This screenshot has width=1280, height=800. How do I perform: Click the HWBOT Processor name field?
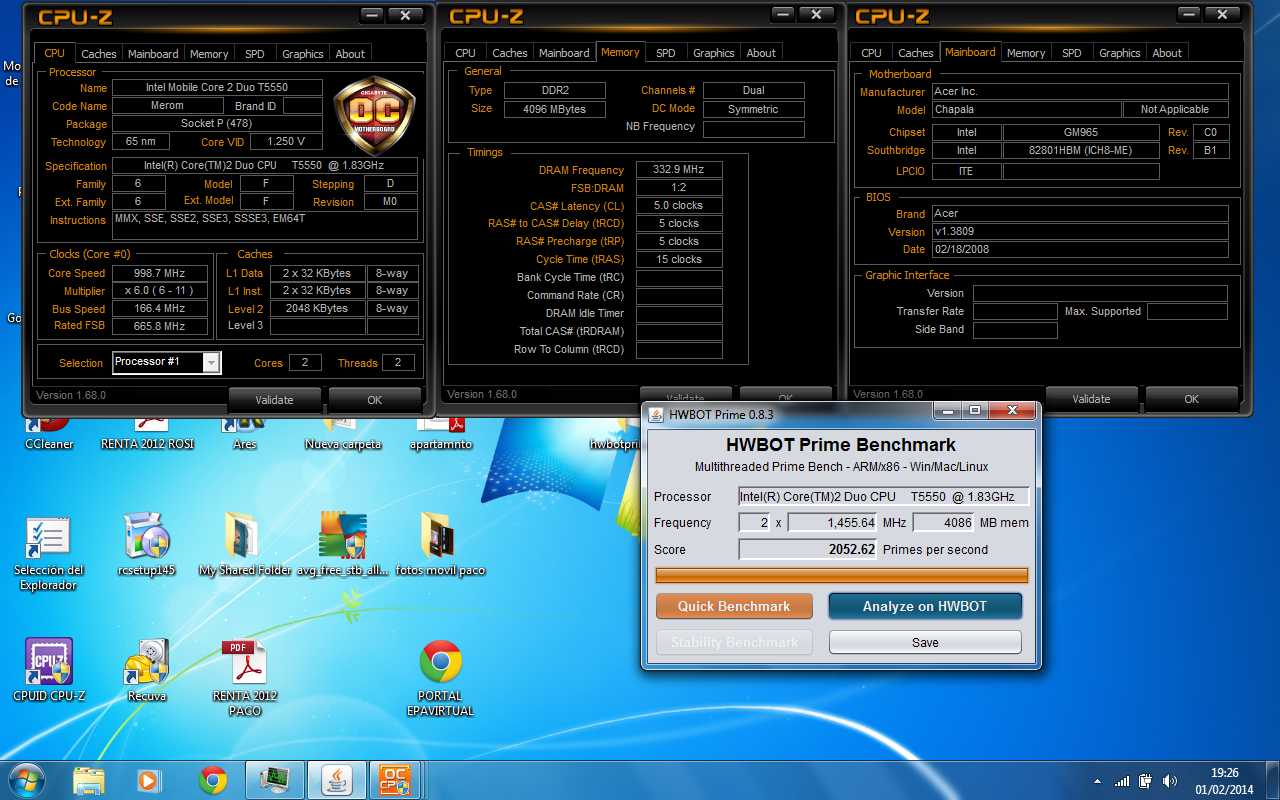[883, 496]
